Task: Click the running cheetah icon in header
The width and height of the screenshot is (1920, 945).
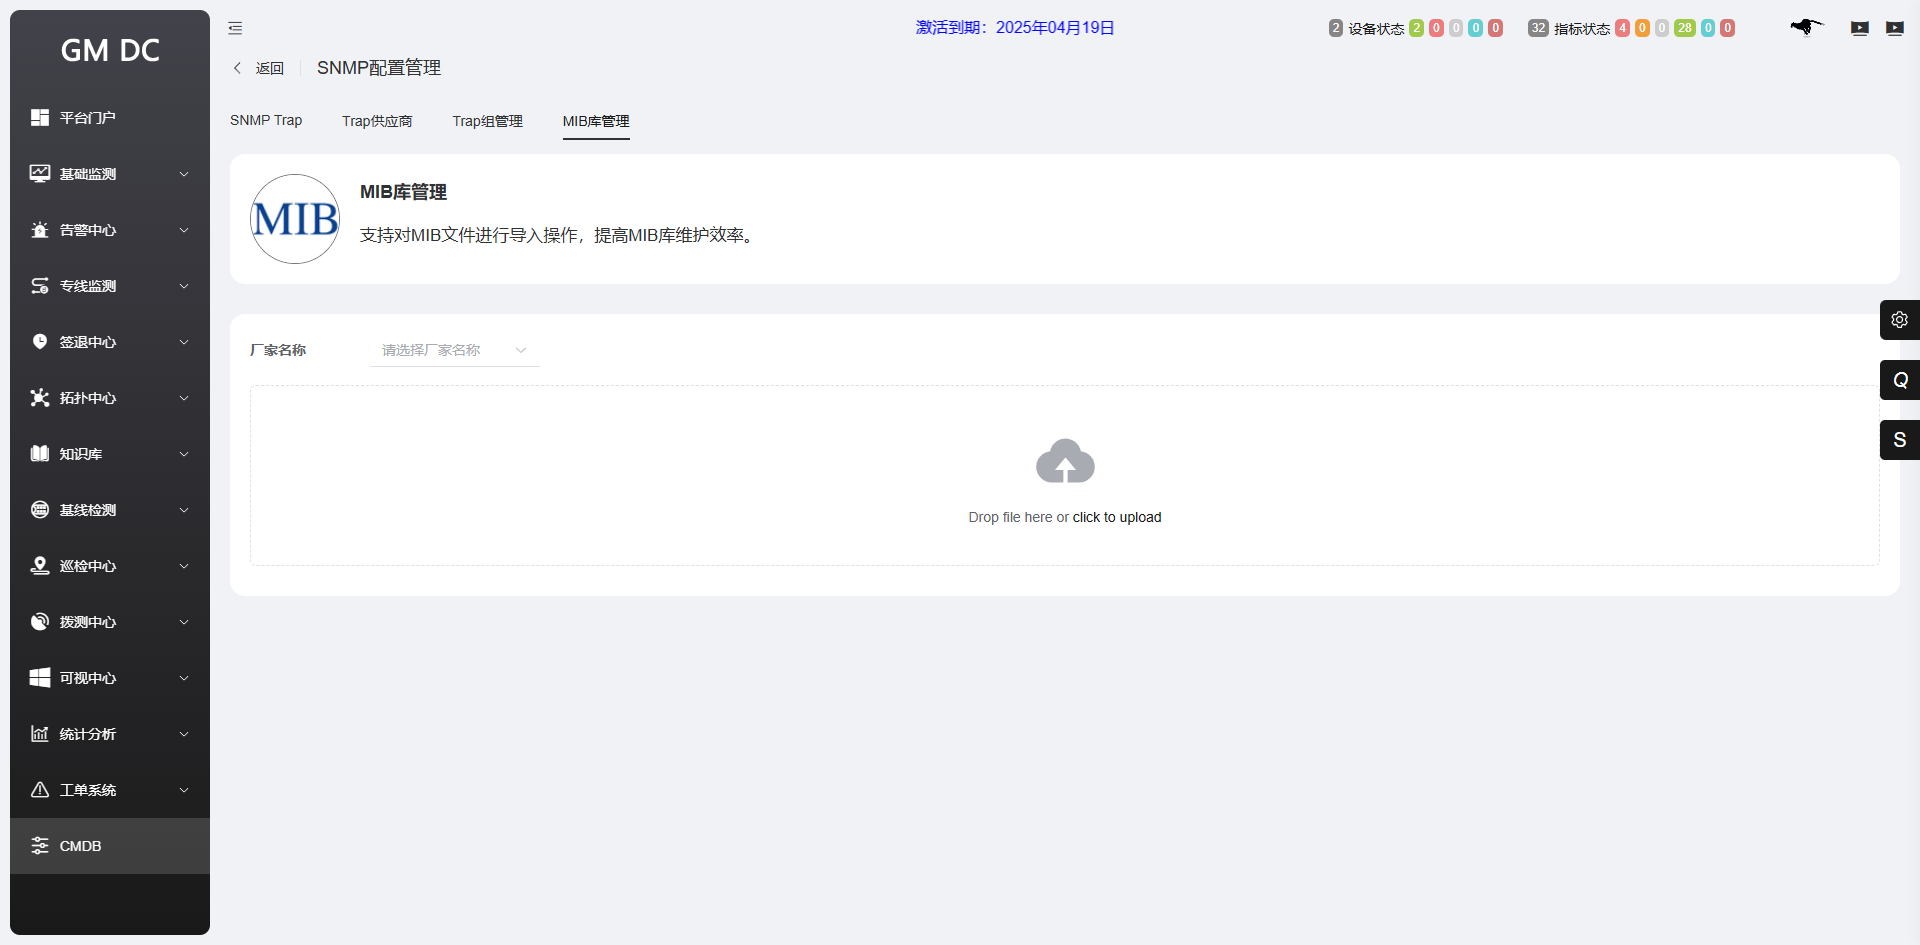Action: point(1807,27)
